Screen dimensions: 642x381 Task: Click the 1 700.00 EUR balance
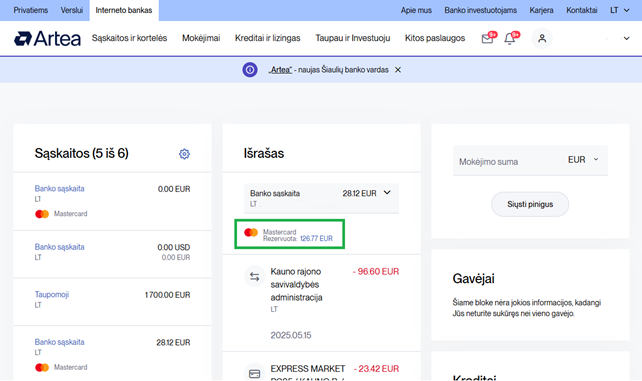(x=167, y=295)
